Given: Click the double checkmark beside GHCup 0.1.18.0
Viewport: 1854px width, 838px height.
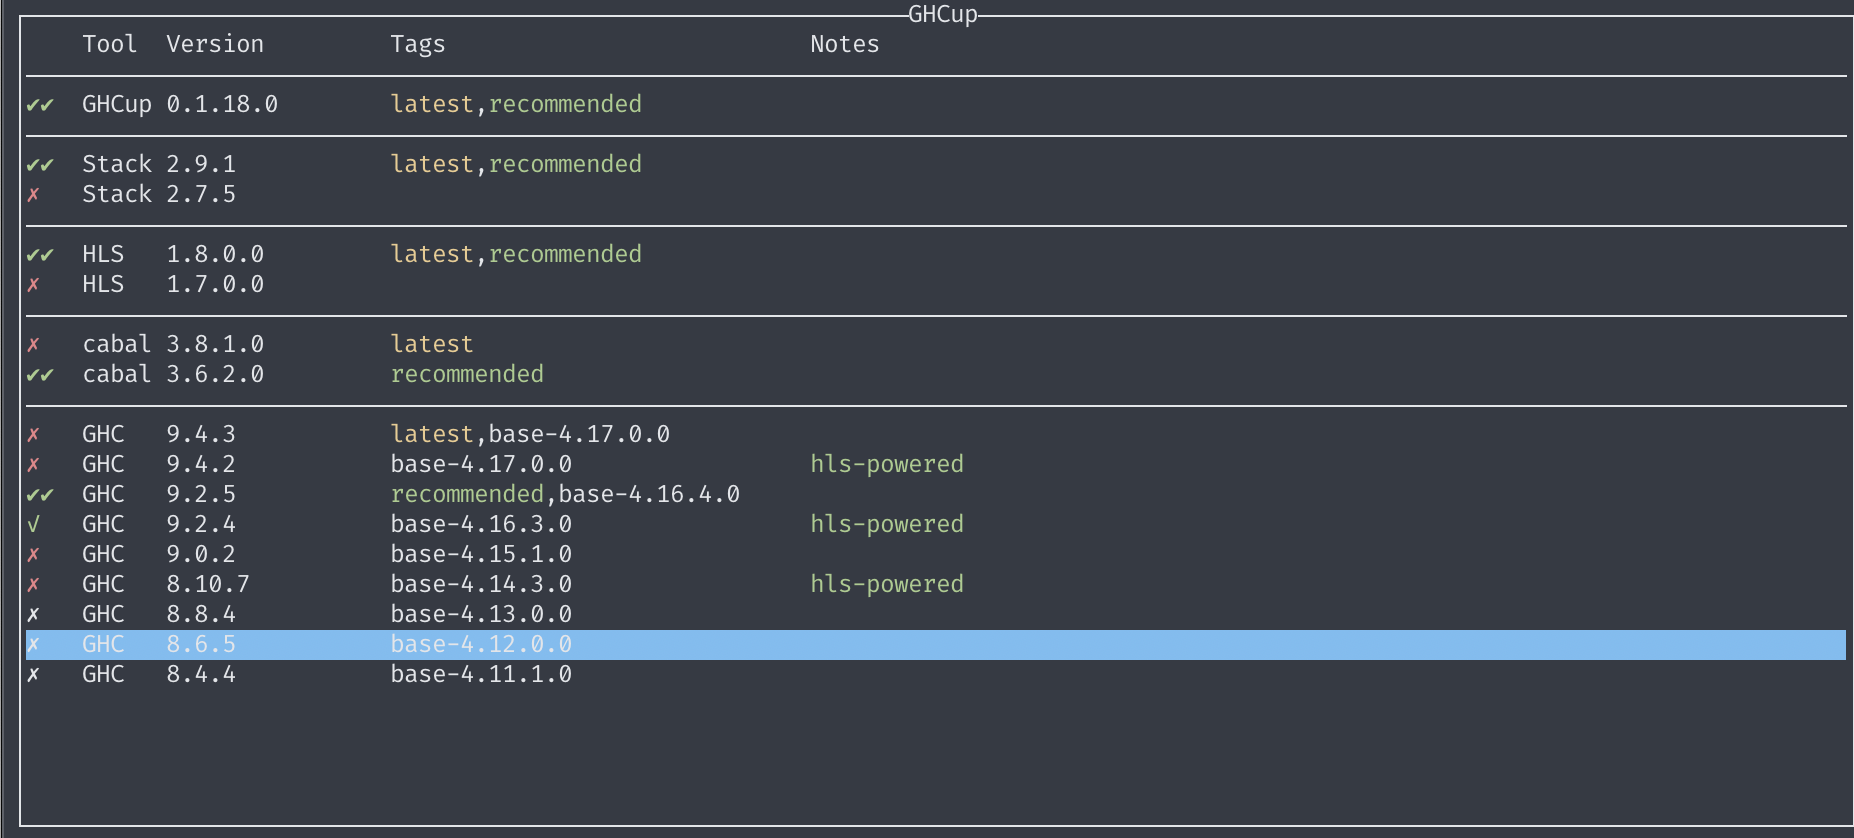Looking at the screenshot, I should coord(40,105).
